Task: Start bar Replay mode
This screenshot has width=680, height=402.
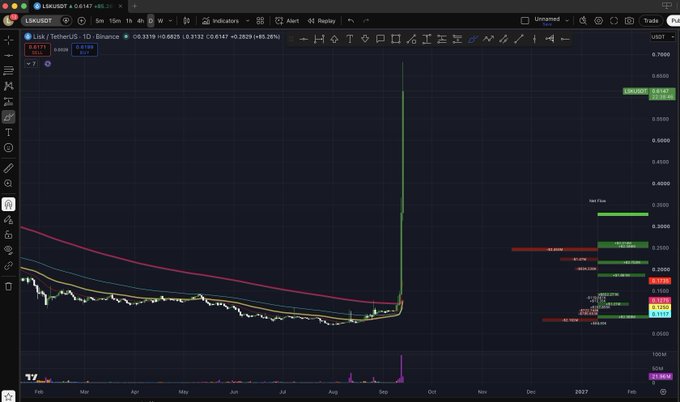Action: tap(321, 20)
